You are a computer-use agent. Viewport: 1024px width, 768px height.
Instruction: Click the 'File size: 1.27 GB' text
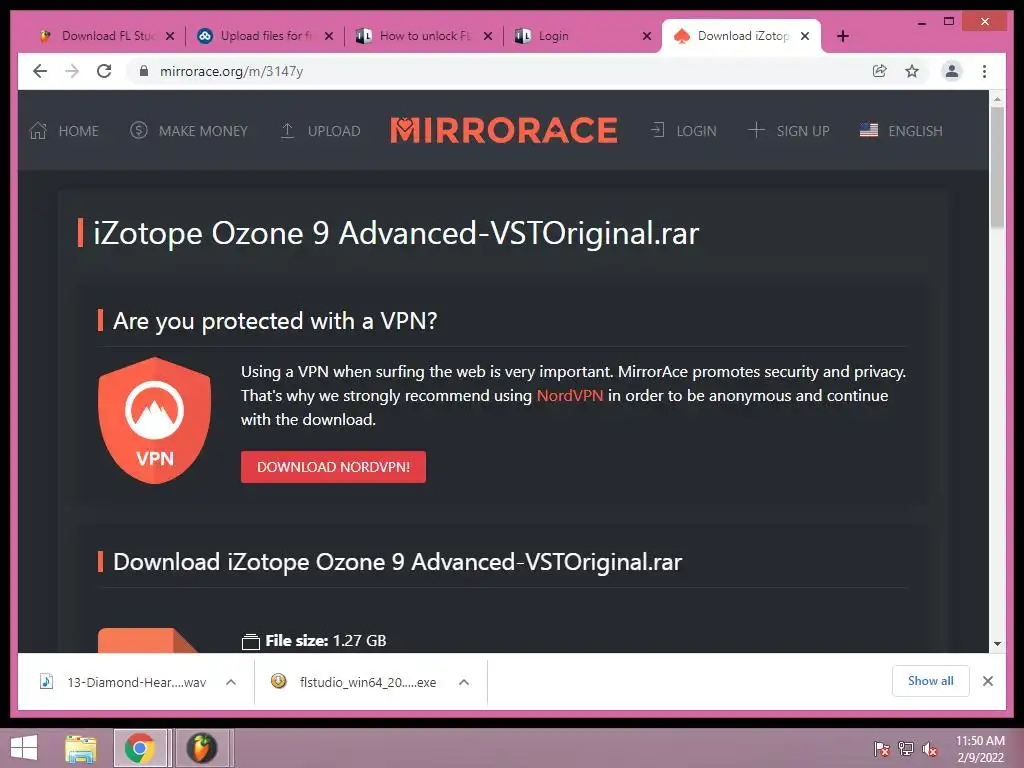(326, 641)
